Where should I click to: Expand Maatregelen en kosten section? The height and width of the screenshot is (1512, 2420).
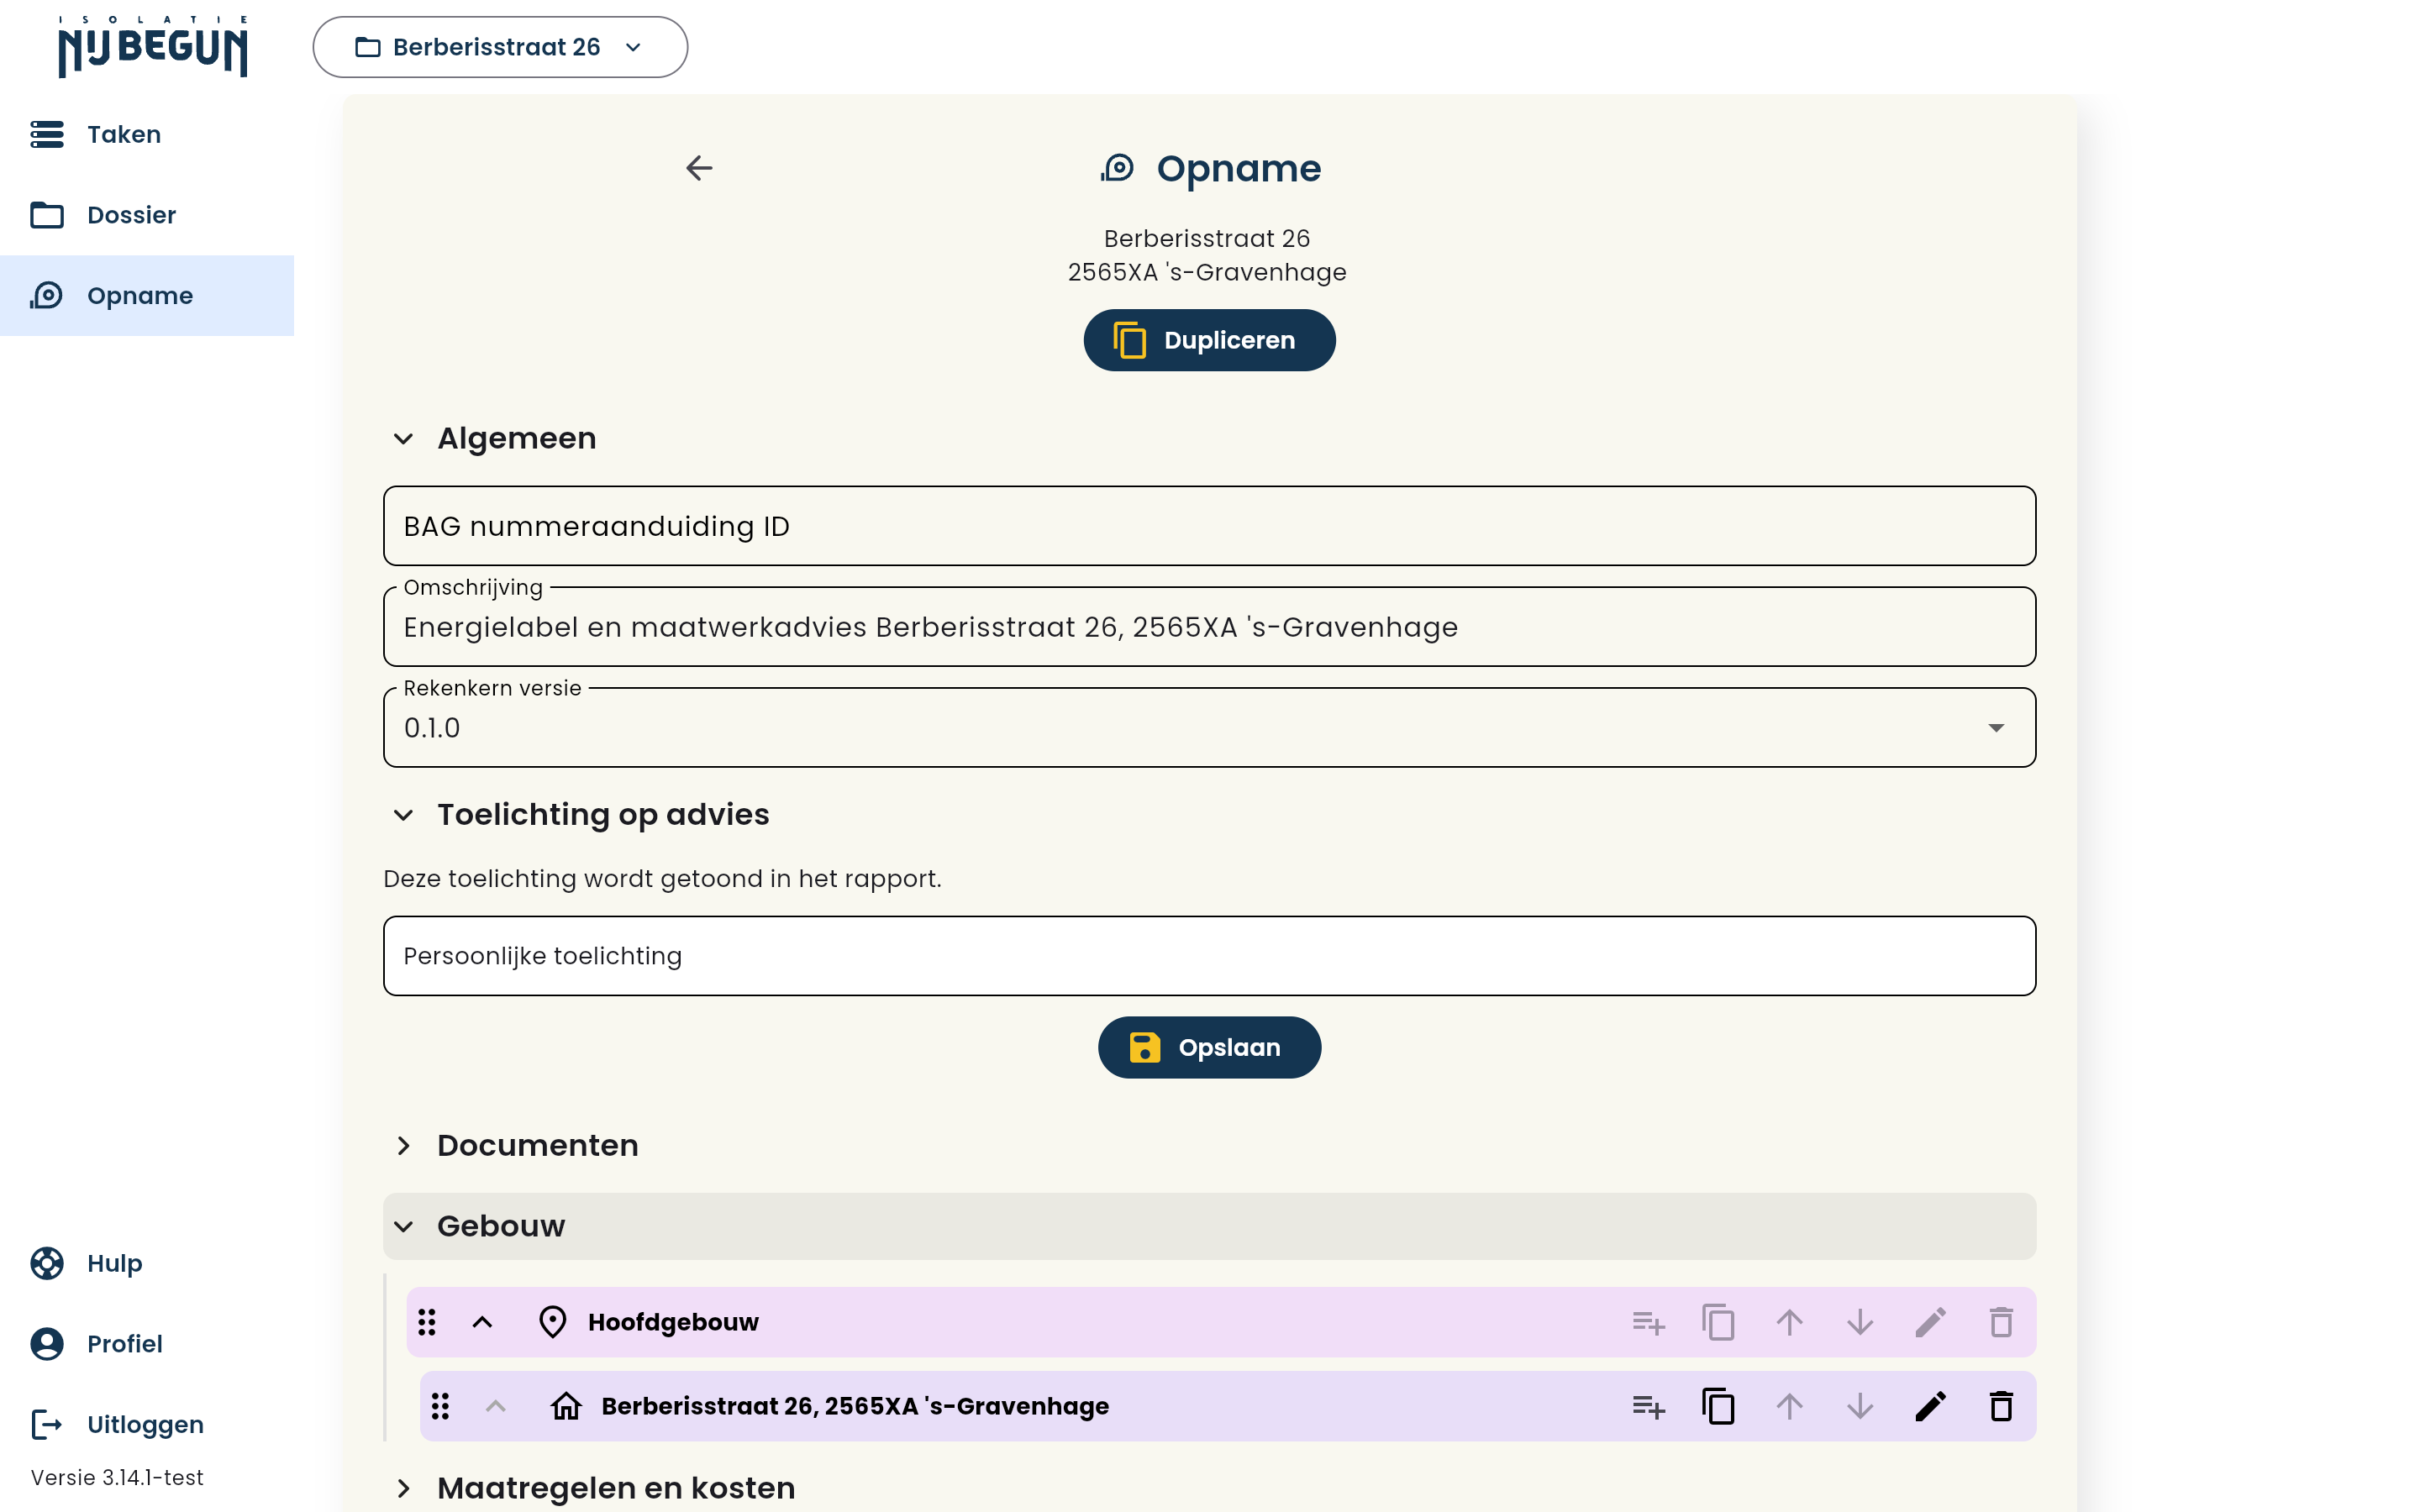pos(403,1488)
